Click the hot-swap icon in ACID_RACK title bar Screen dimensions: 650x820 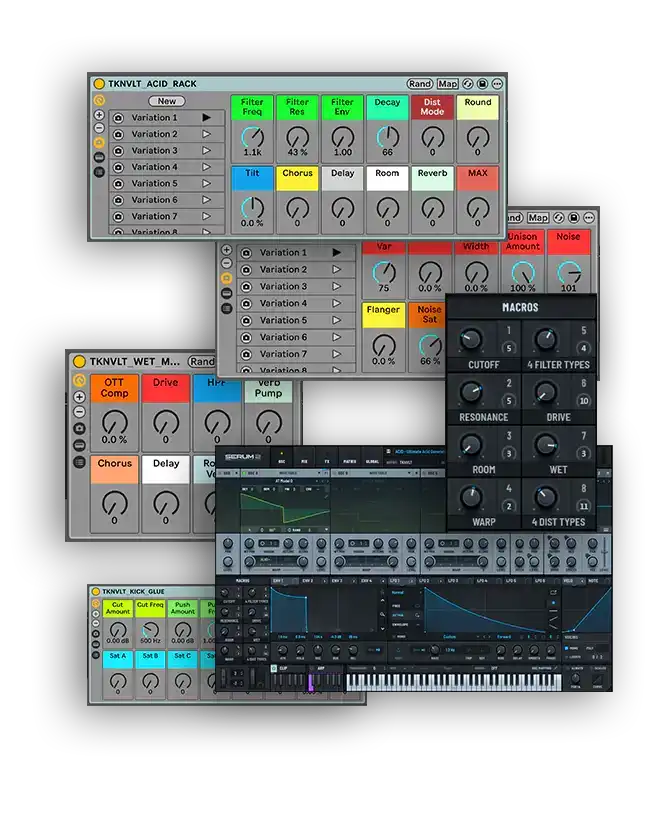click(x=467, y=84)
